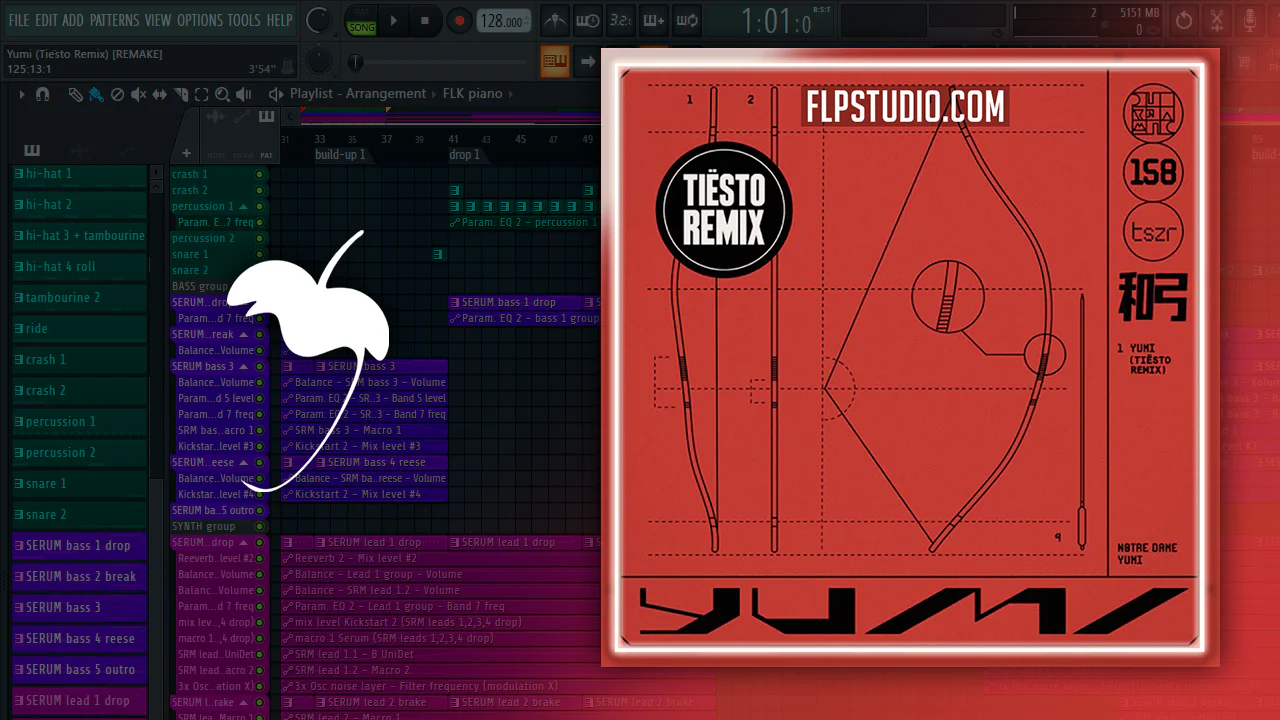The image size is (1280, 720).
Task: Enable wait for input to start playing
Action: coord(588,20)
